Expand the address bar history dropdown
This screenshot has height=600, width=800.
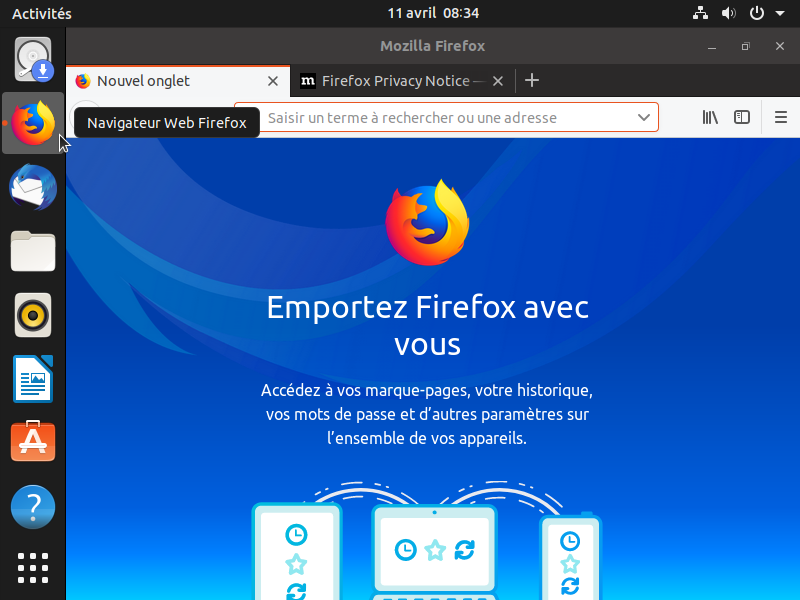[644, 117]
